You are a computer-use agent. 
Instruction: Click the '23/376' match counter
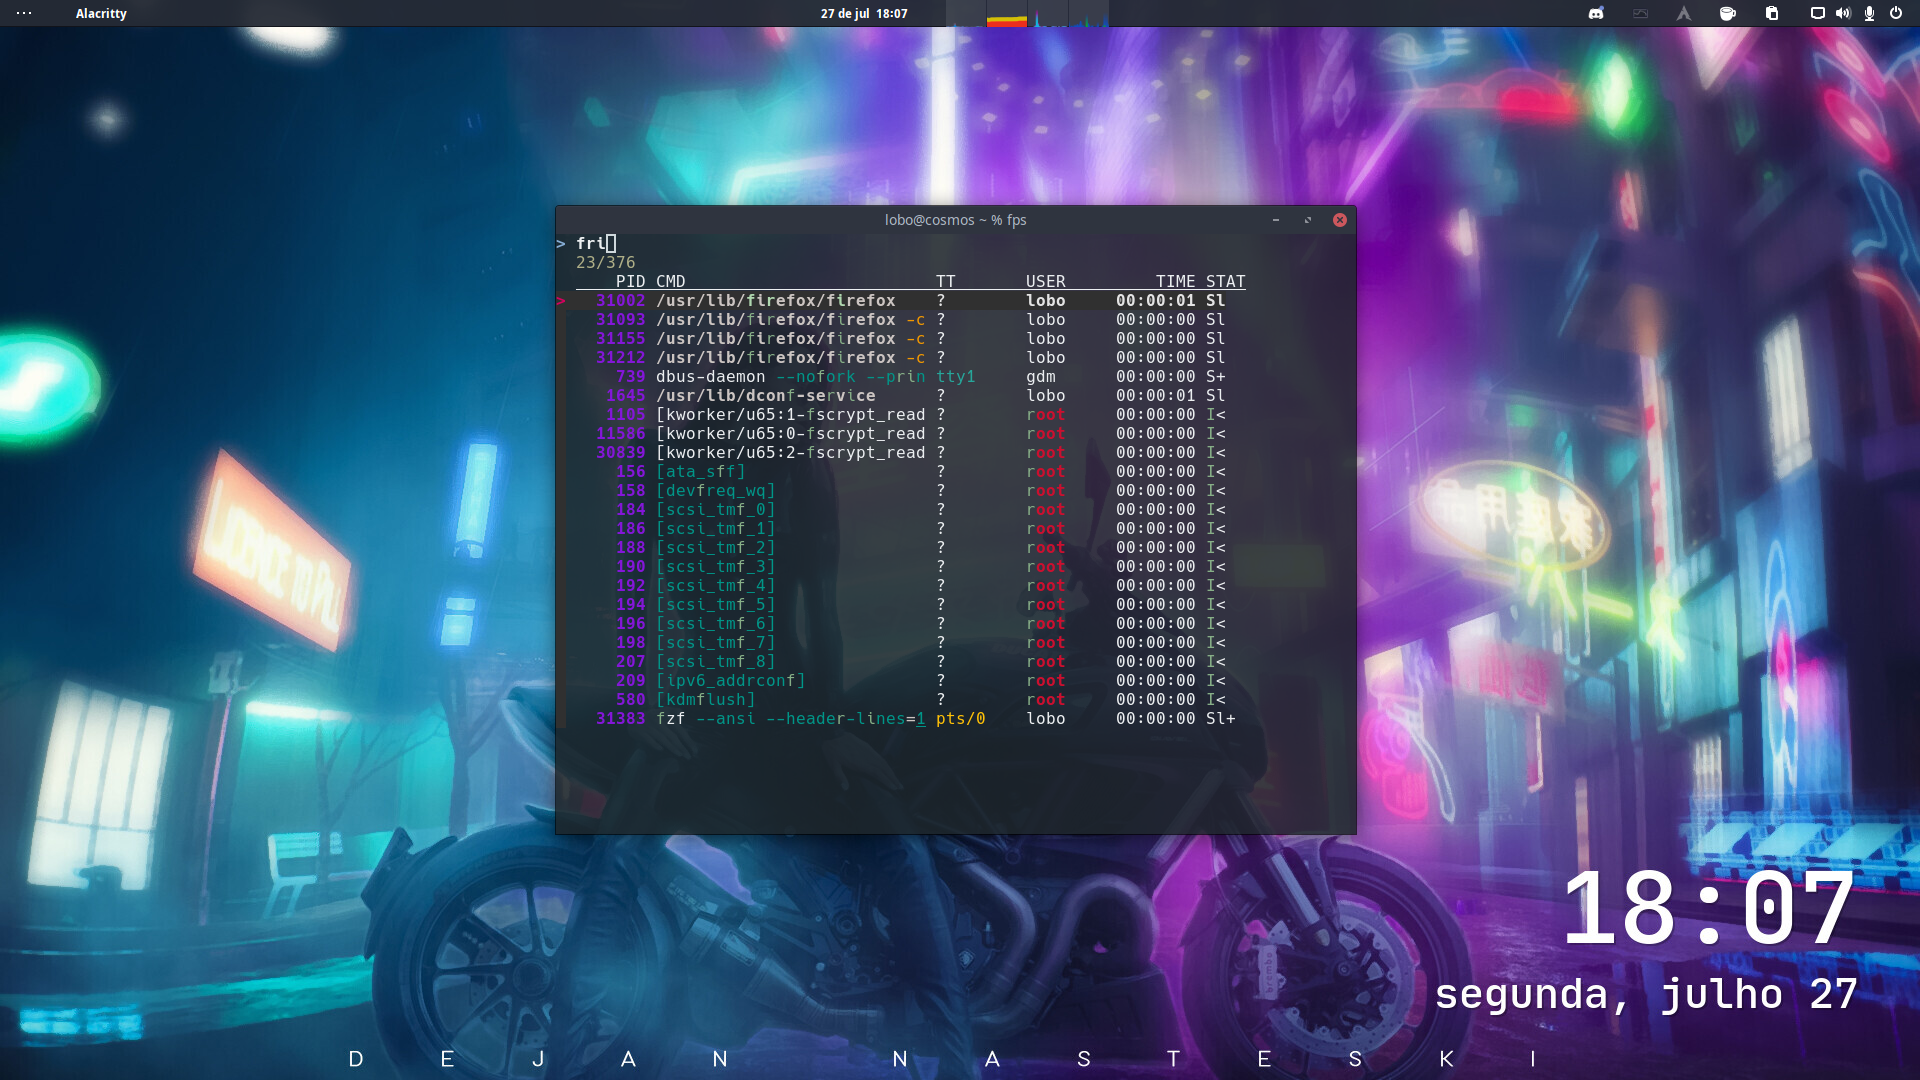[605, 262]
